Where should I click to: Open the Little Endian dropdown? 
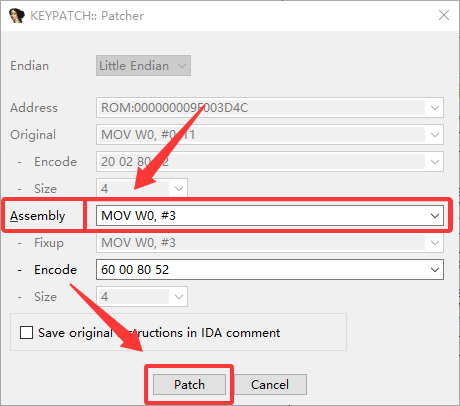coord(143,66)
